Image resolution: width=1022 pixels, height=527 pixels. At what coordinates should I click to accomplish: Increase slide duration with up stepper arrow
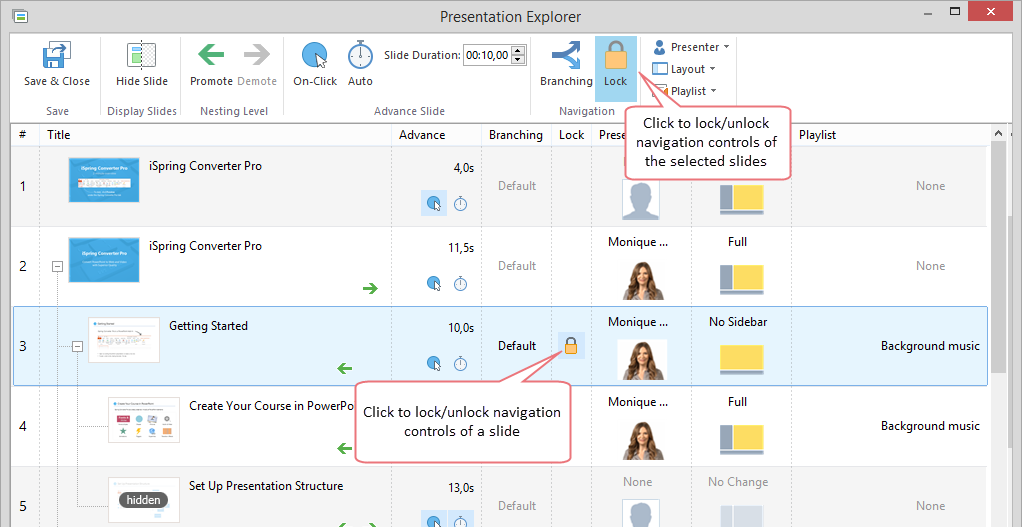coord(518,51)
